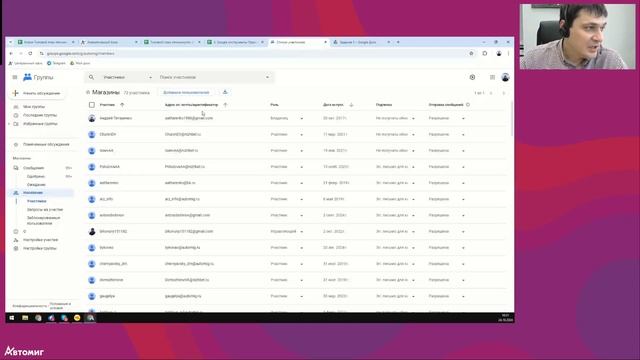Sort by email address column arrow
The image size is (640, 360).
(225, 105)
